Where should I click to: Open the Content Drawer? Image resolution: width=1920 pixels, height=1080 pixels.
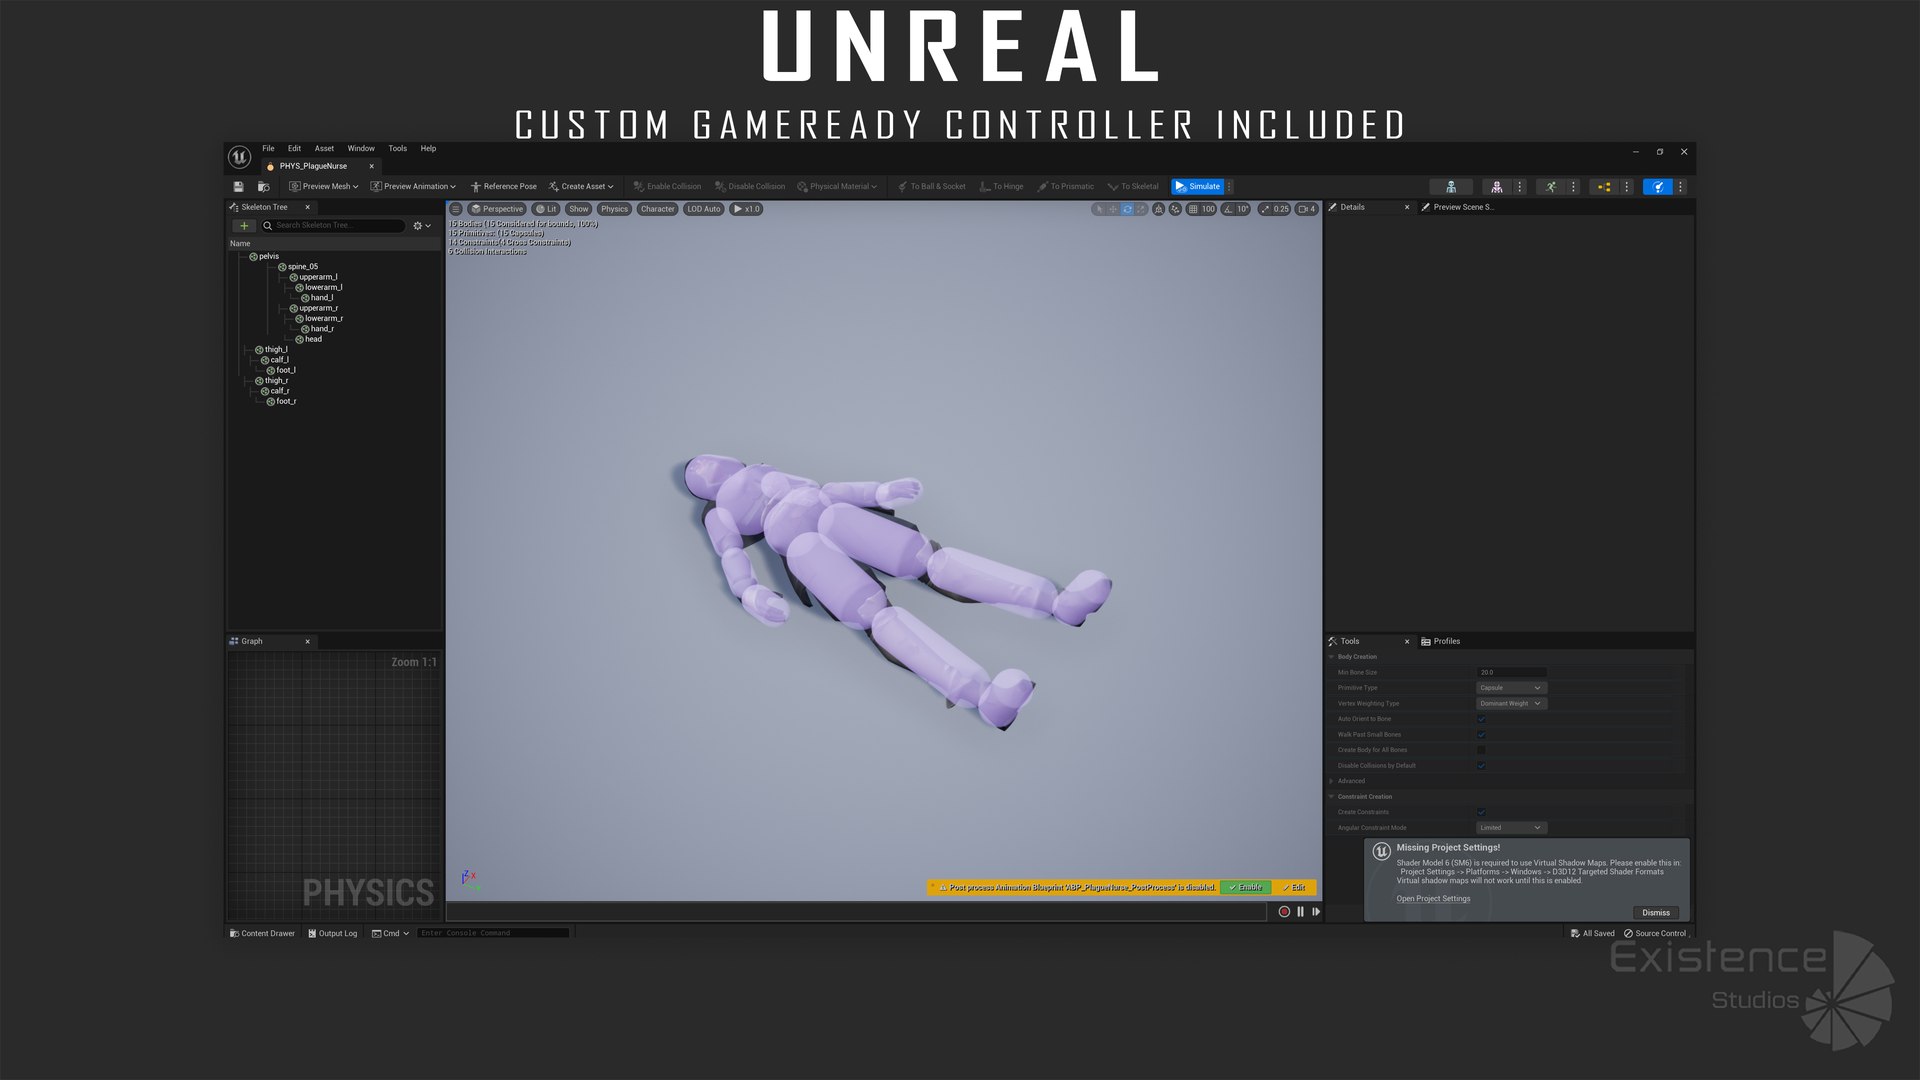[262, 933]
